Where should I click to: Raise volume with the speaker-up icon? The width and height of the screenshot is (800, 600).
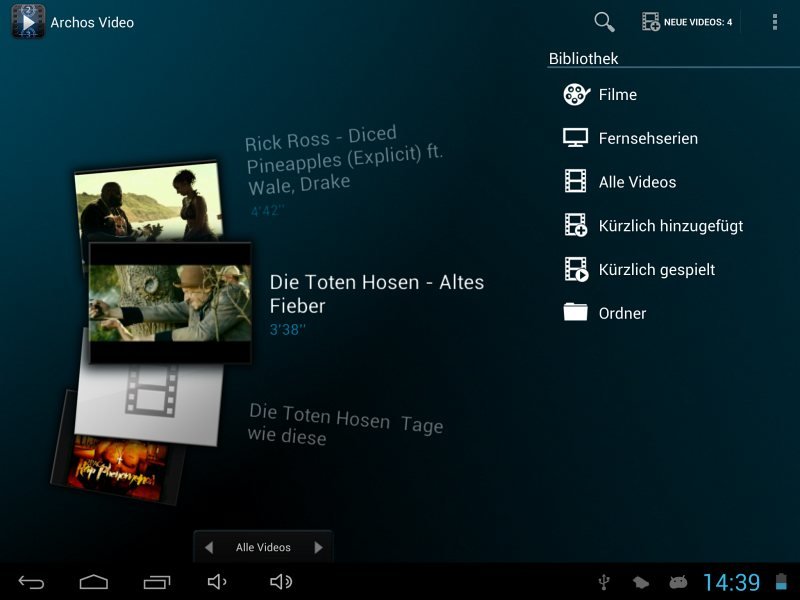pos(281,582)
